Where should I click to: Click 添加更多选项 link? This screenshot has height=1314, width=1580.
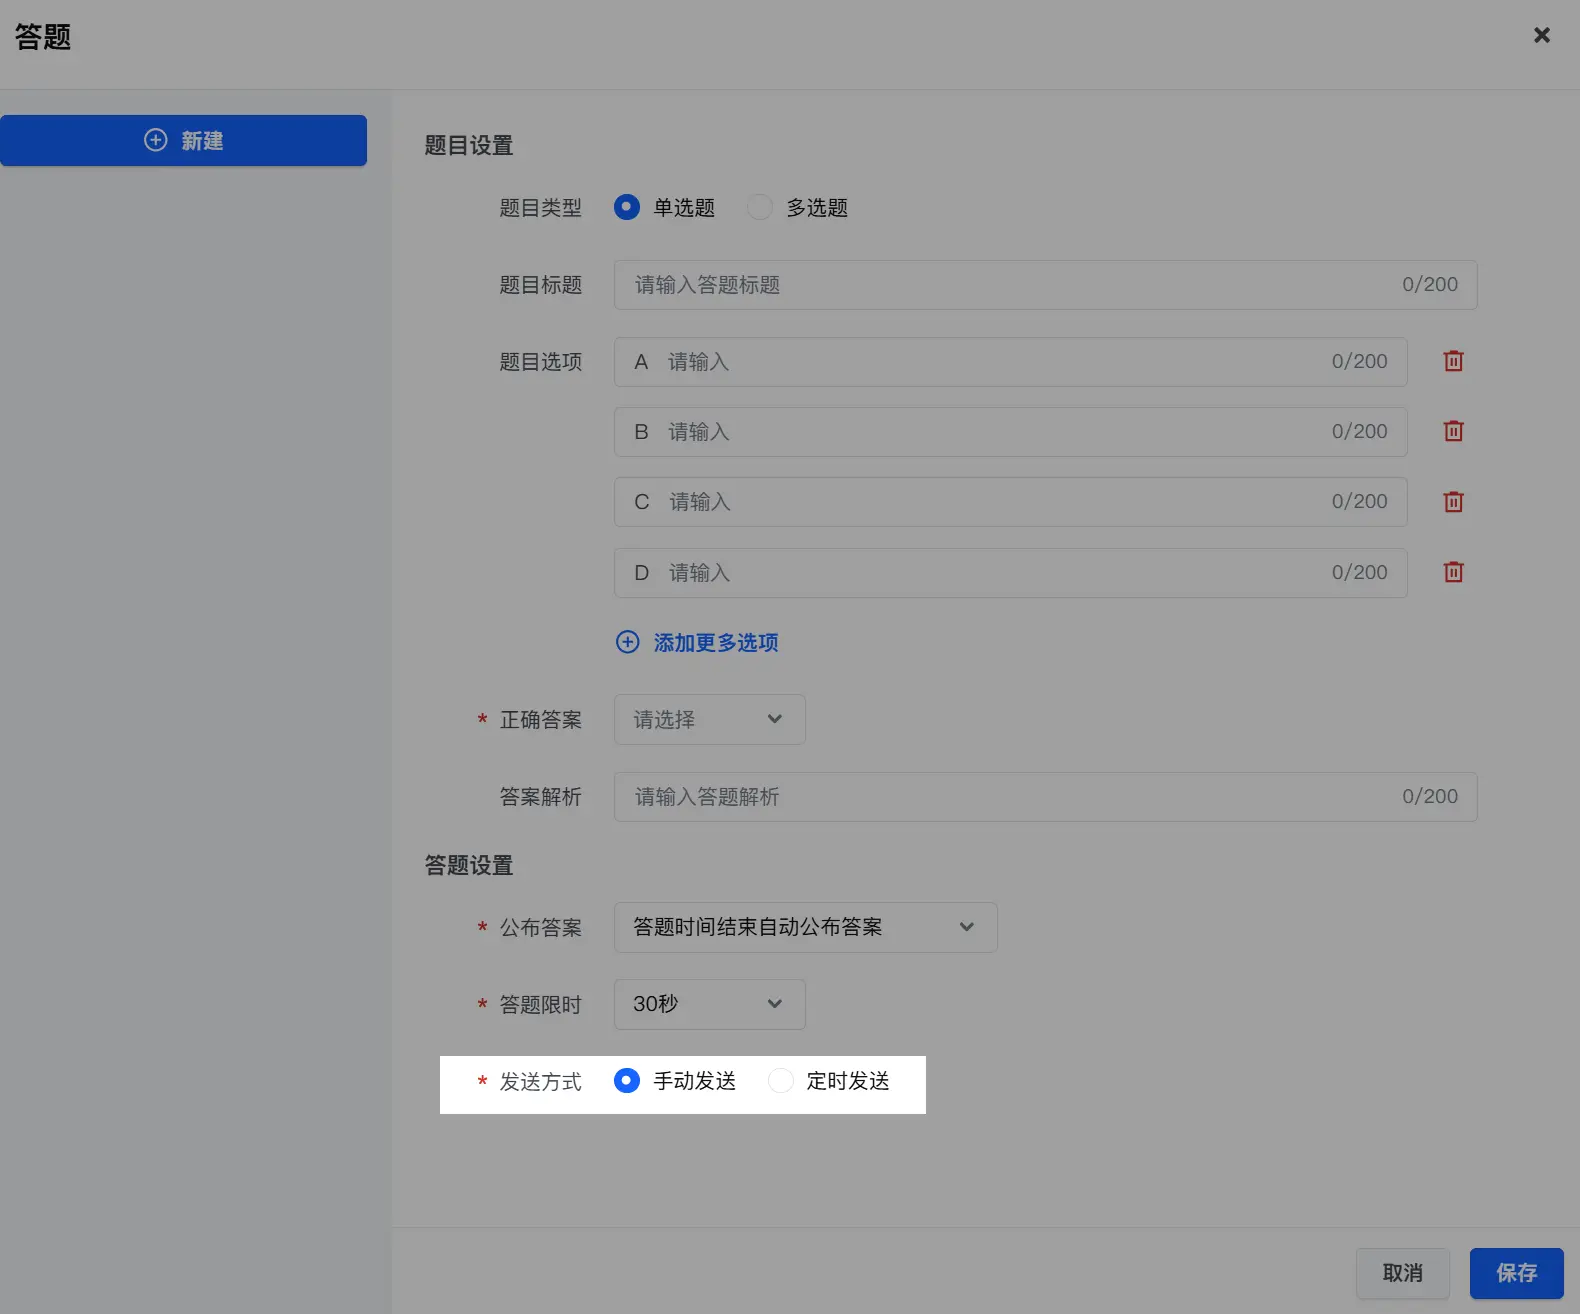(x=697, y=642)
